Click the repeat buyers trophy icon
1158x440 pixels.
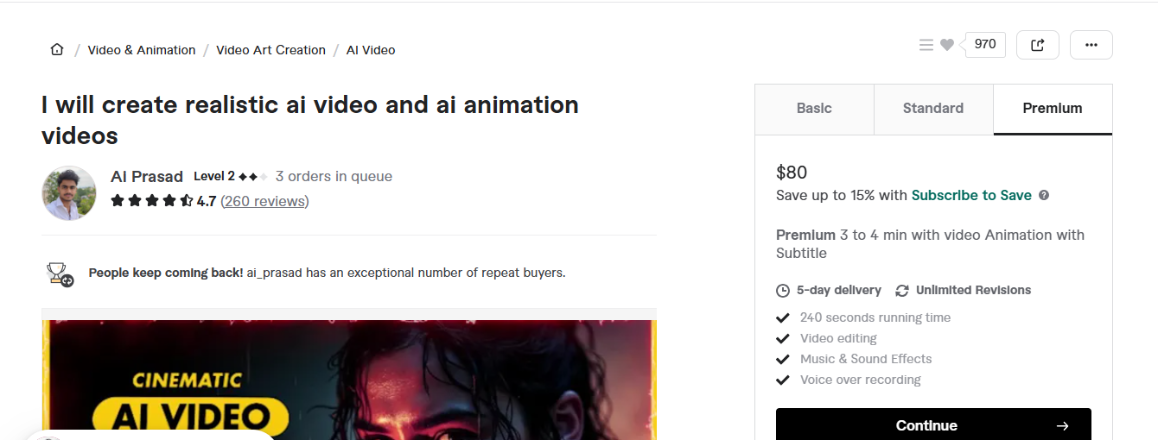click(60, 273)
